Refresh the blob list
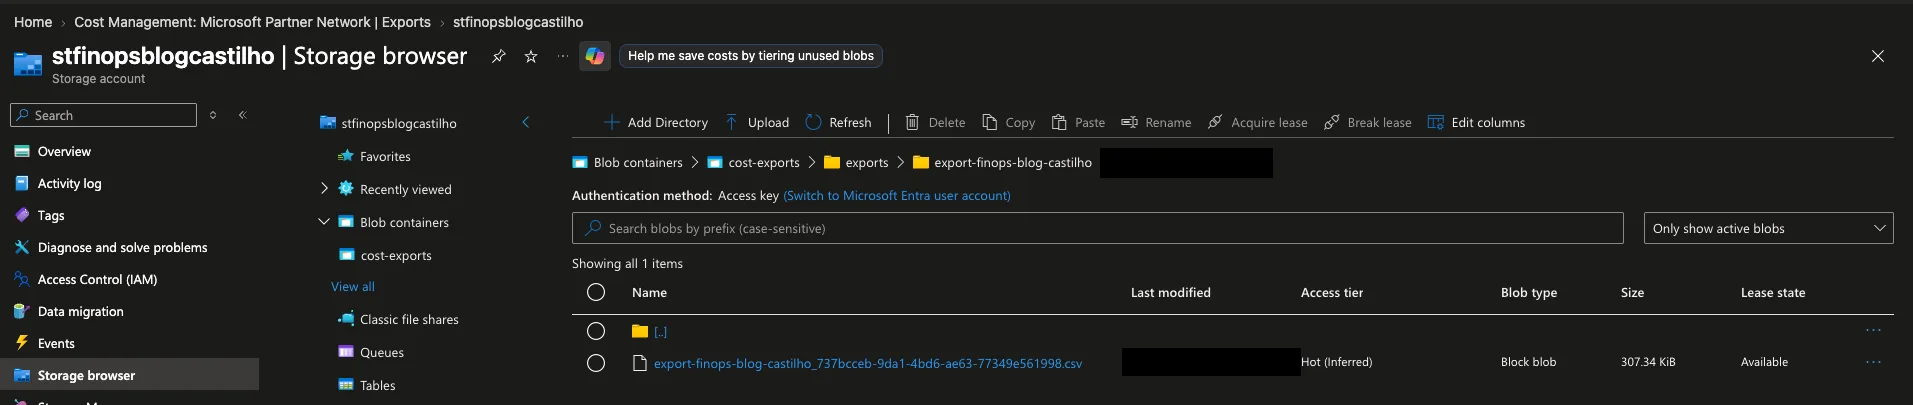The height and width of the screenshot is (405, 1913). click(x=838, y=122)
